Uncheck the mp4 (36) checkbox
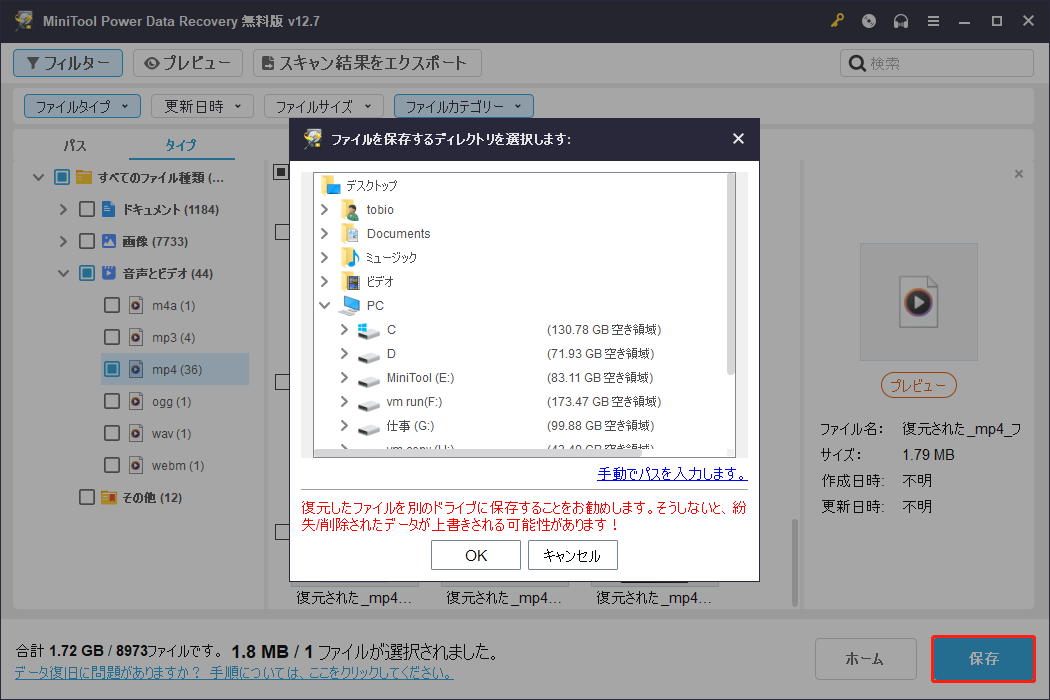The image size is (1050, 700). [112, 369]
